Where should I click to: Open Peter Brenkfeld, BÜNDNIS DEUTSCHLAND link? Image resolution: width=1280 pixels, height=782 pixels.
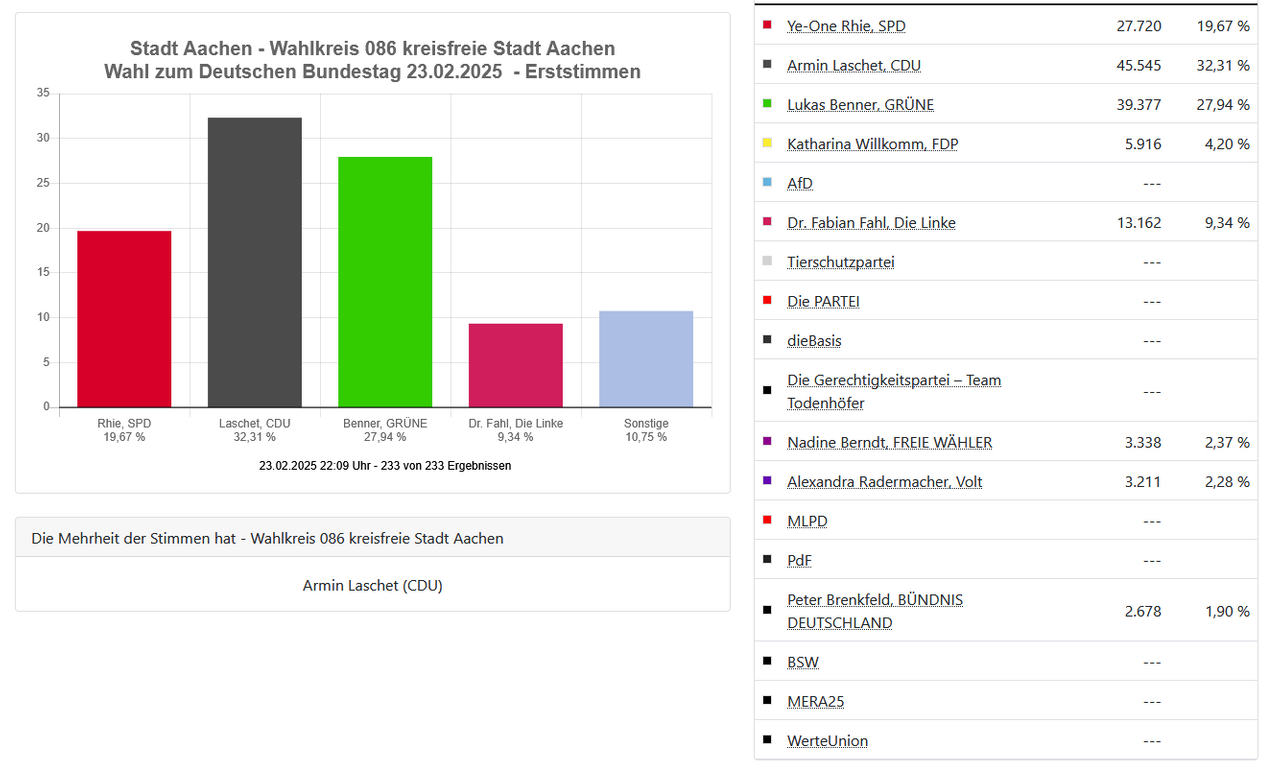pyautogui.click(x=875, y=611)
